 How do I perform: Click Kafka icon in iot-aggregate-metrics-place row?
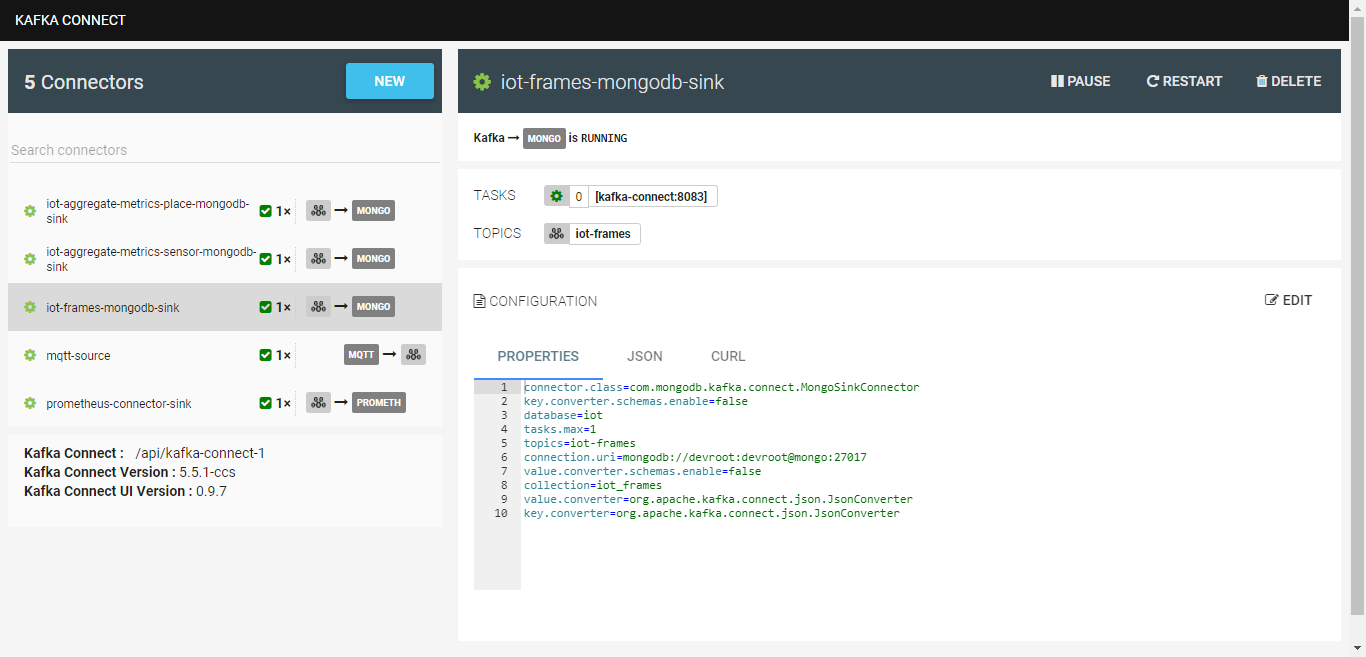click(x=318, y=211)
